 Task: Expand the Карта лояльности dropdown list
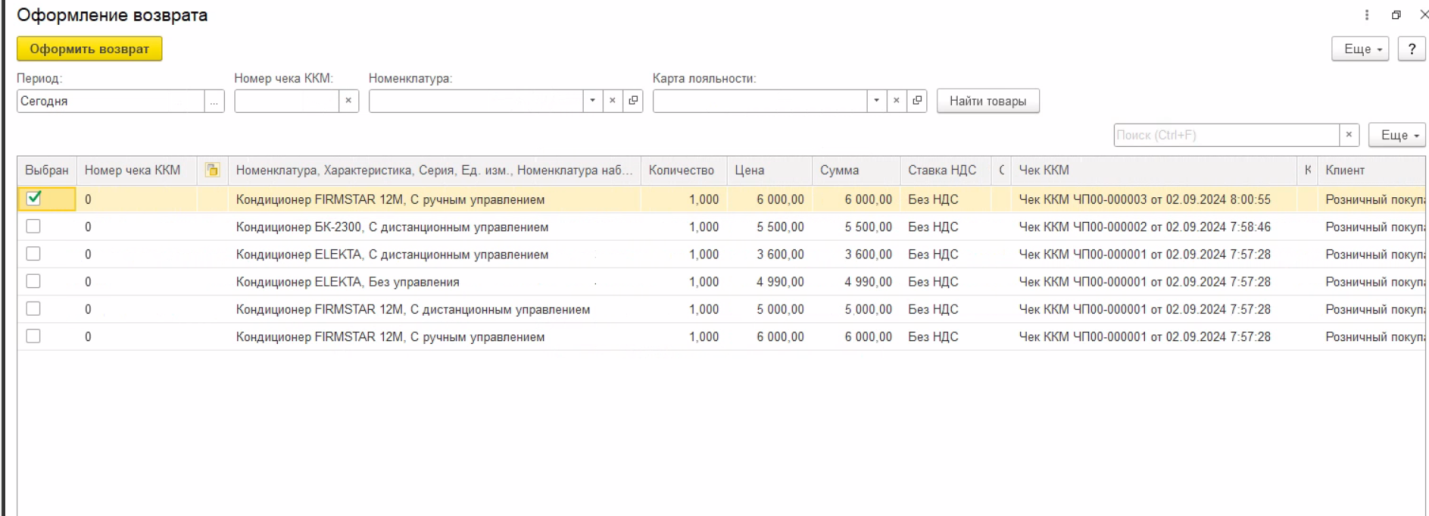(876, 101)
